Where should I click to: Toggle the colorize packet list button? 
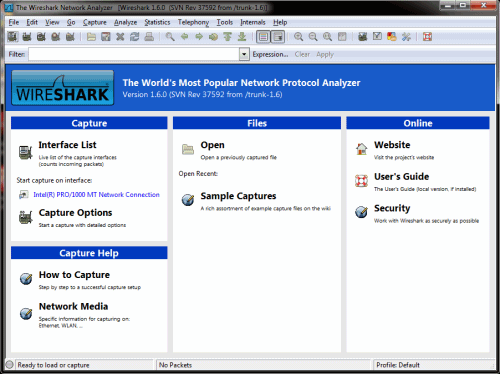click(x=263, y=36)
